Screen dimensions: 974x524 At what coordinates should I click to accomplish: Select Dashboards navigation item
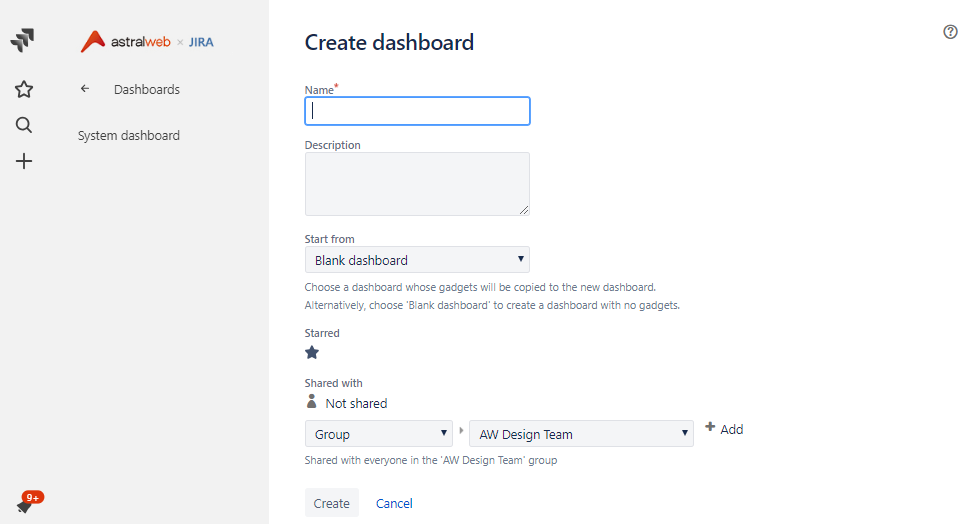(x=147, y=89)
